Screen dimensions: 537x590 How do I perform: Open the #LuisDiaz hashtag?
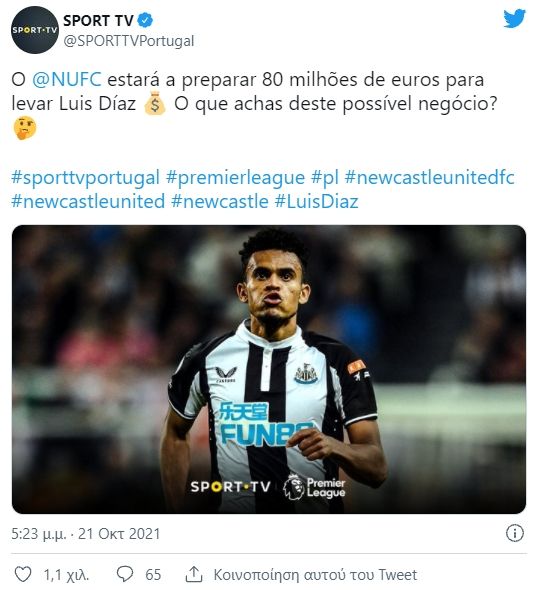(316, 201)
